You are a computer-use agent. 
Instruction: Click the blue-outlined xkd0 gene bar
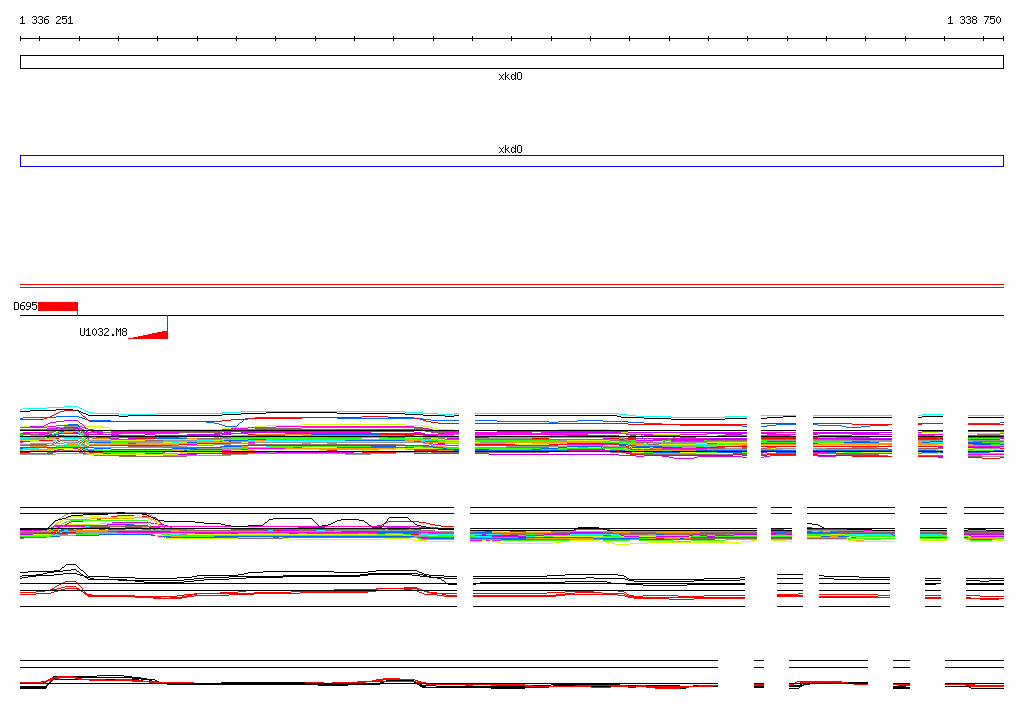pos(511,161)
